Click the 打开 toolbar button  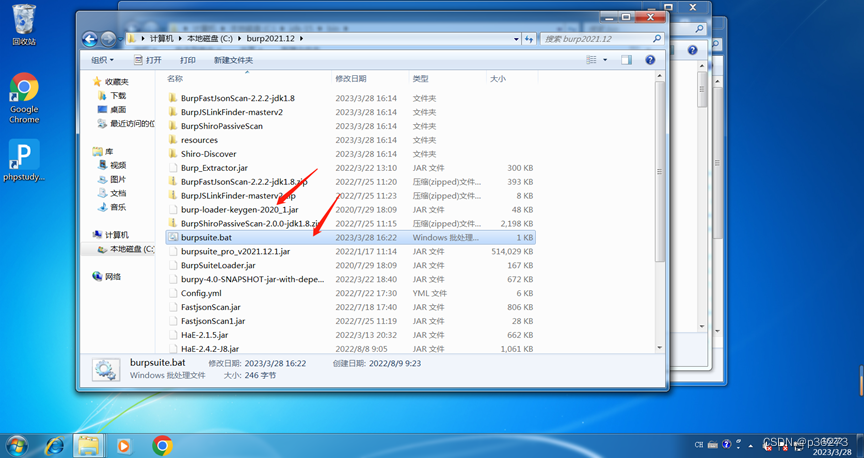(x=147, y=60)
